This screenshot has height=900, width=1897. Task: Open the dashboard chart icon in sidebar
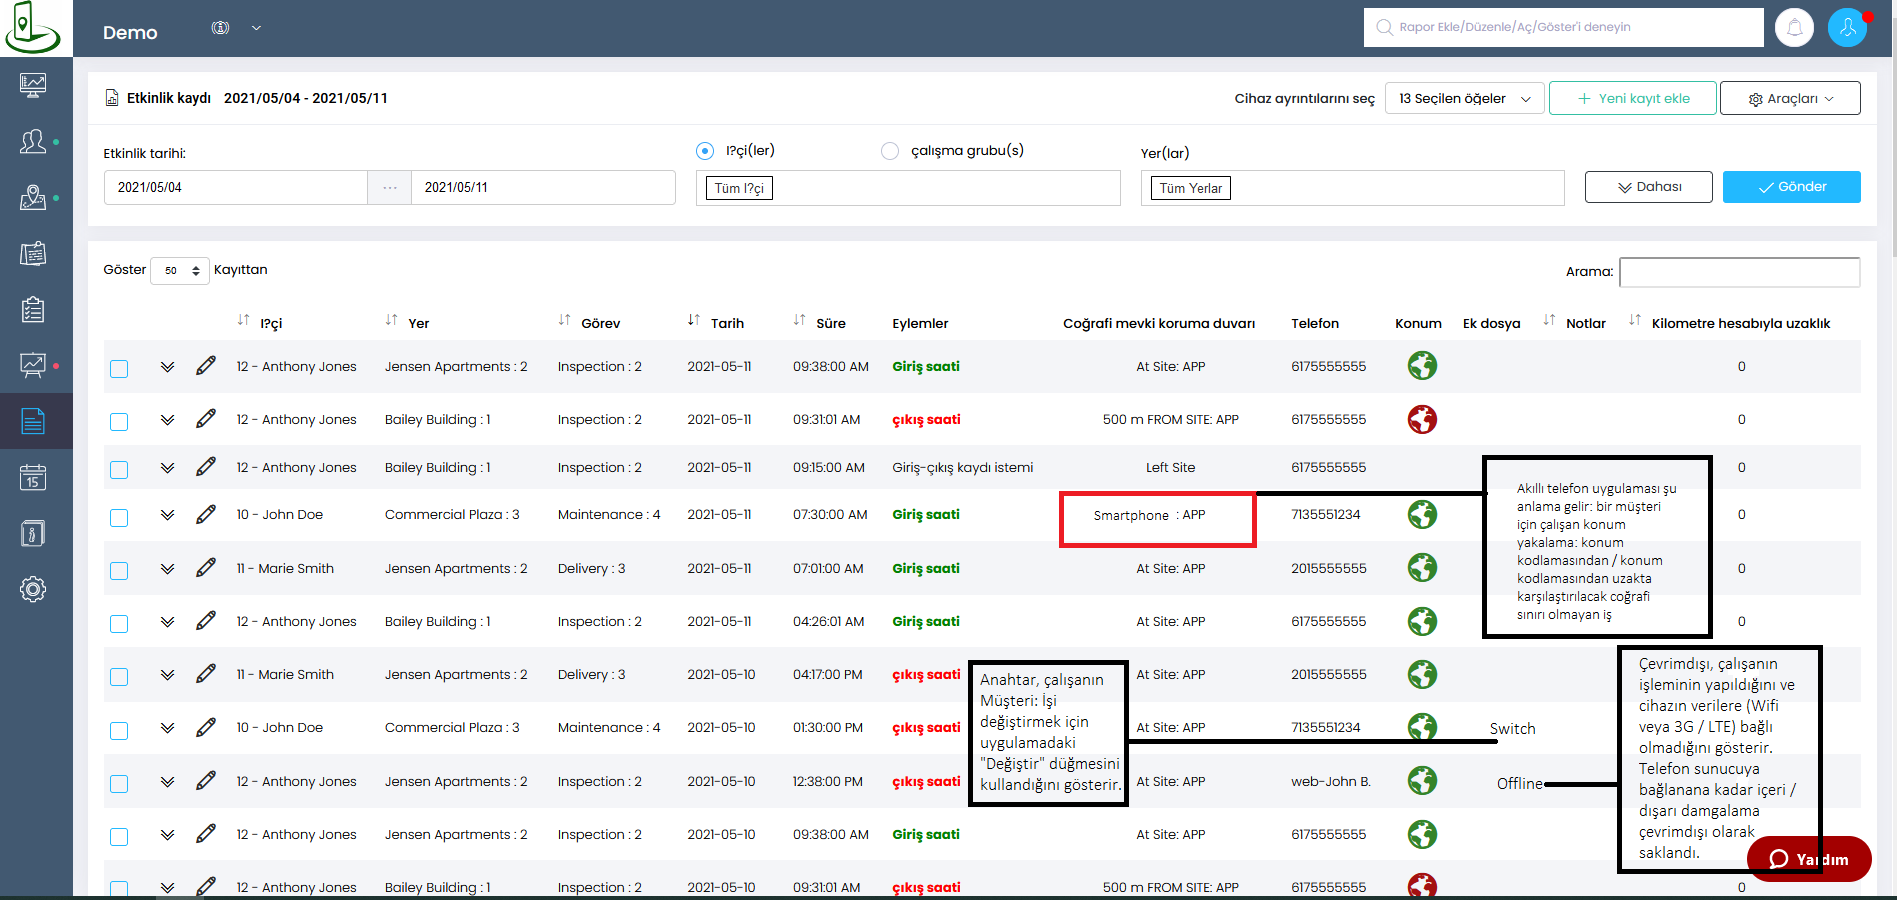(33, 85)
